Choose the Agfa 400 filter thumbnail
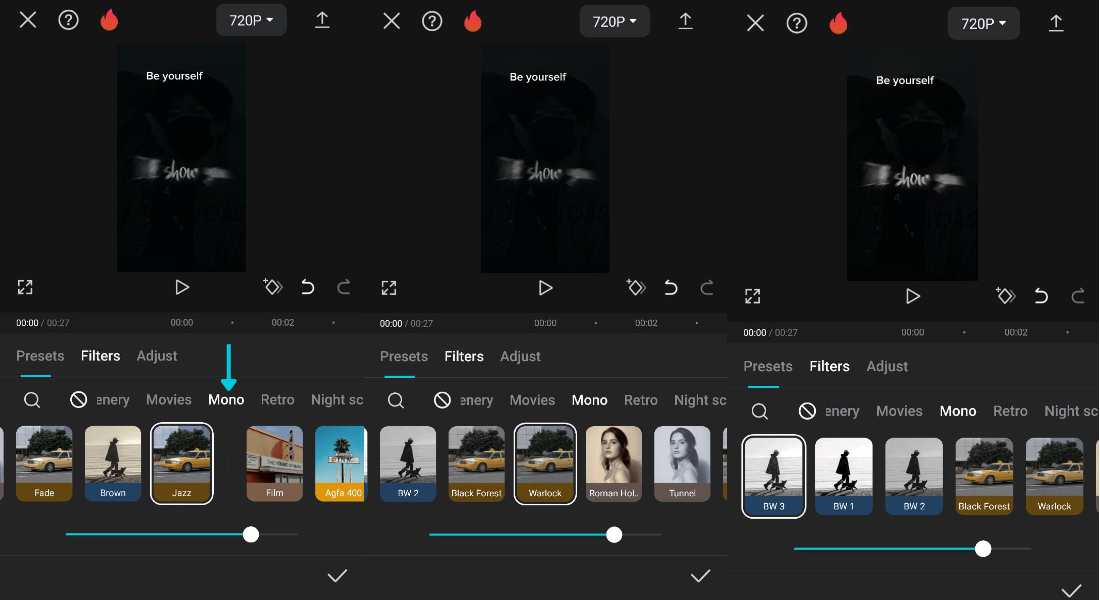Screen dimensions: 1100x600 click(340, 463)
